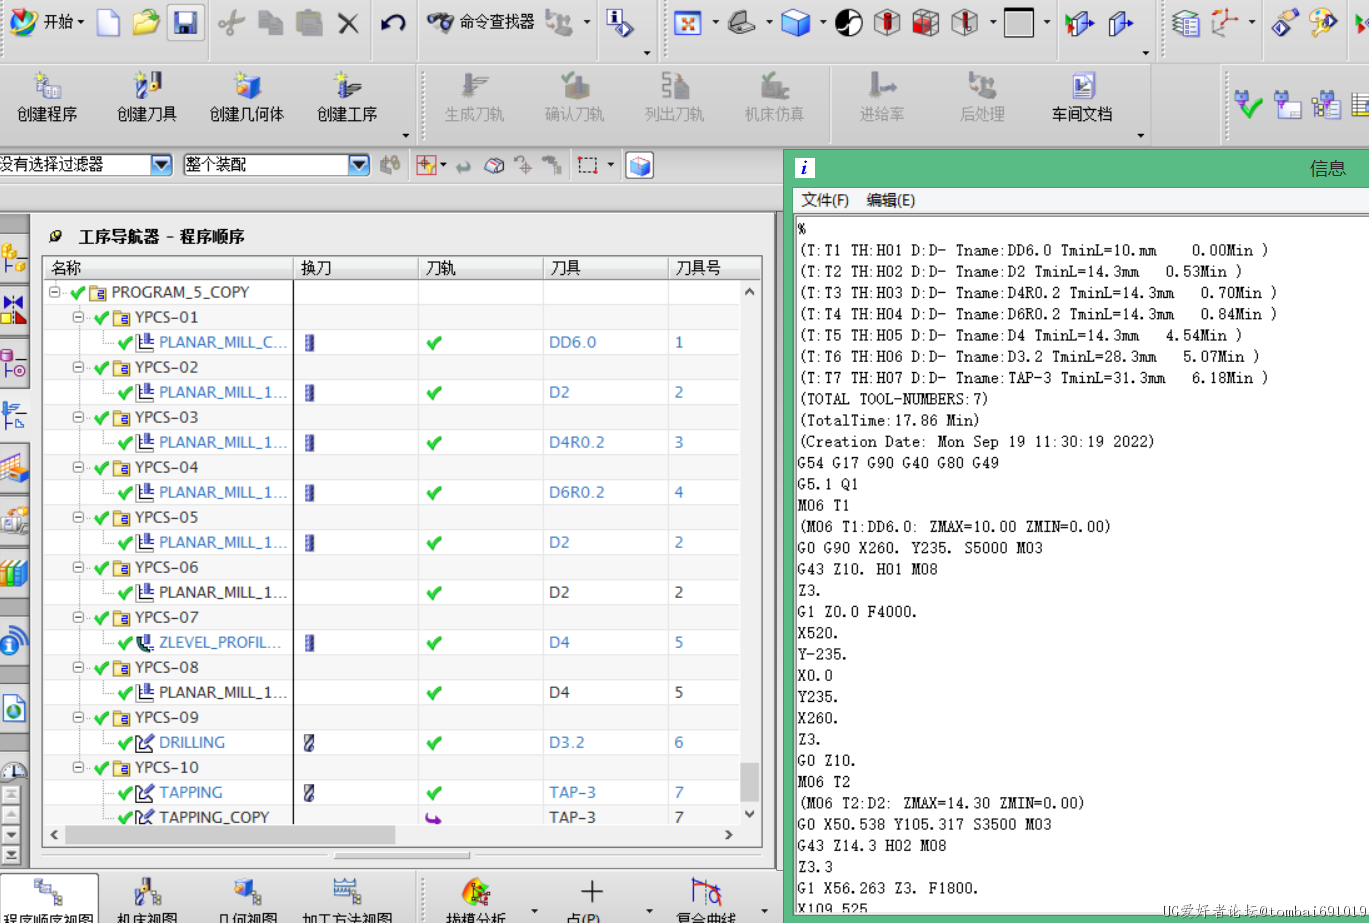This screenshot has height=923, width=1369.
Task: Click the 工序导航器 - 程序顺序 panel title
Action: click(161, 237)
